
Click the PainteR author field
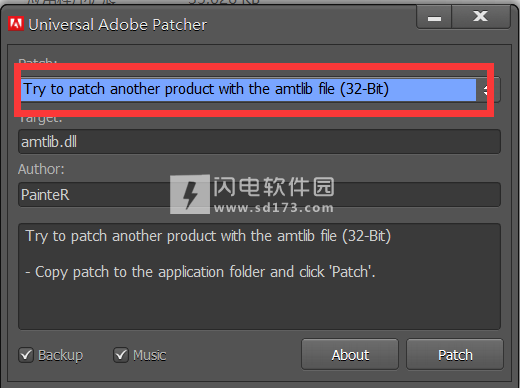259,194
